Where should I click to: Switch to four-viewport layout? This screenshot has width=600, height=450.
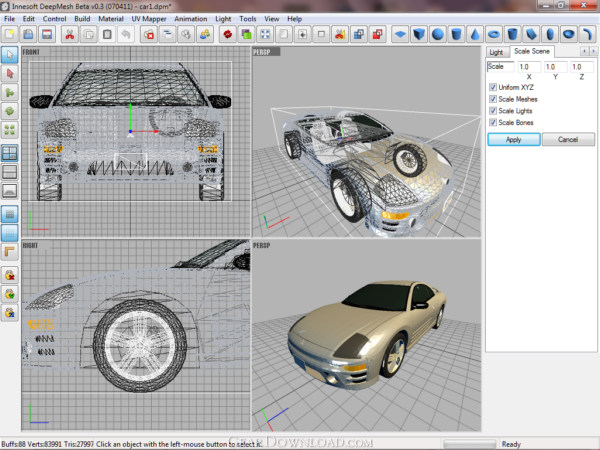(x=10, y=153)
